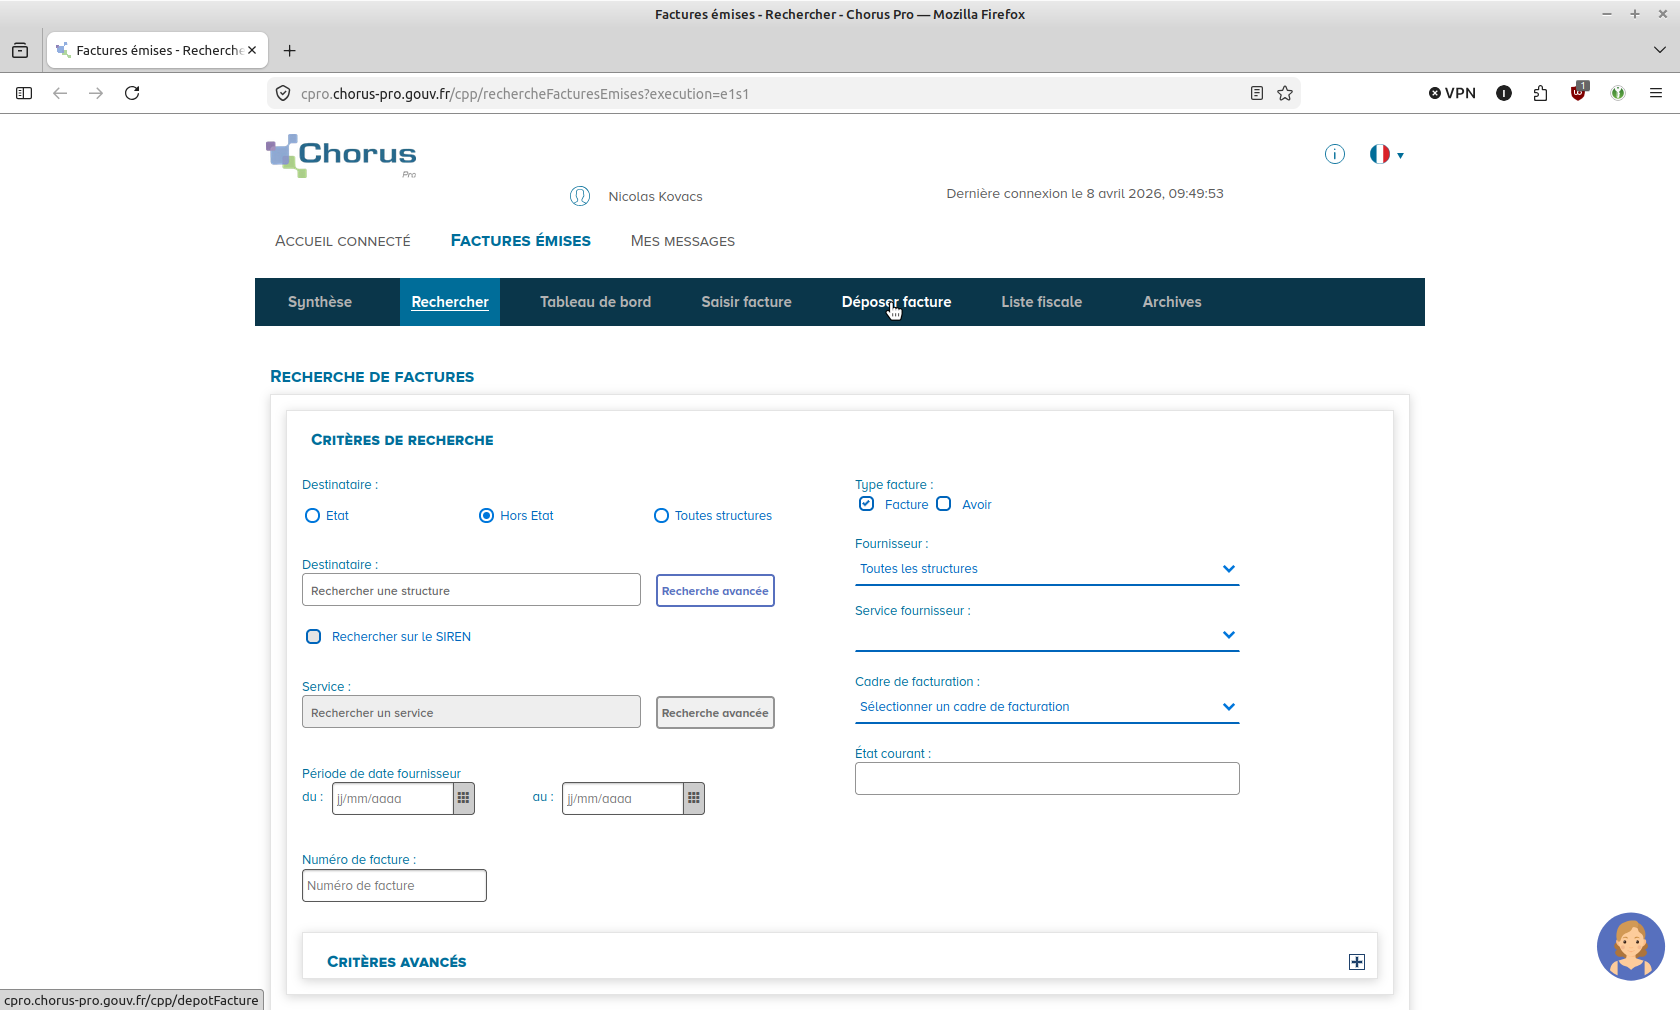The height and width of the screenshot is (1010, 1680).
Task: Click the 'au' end date field
Action: (x=622, y=798)
